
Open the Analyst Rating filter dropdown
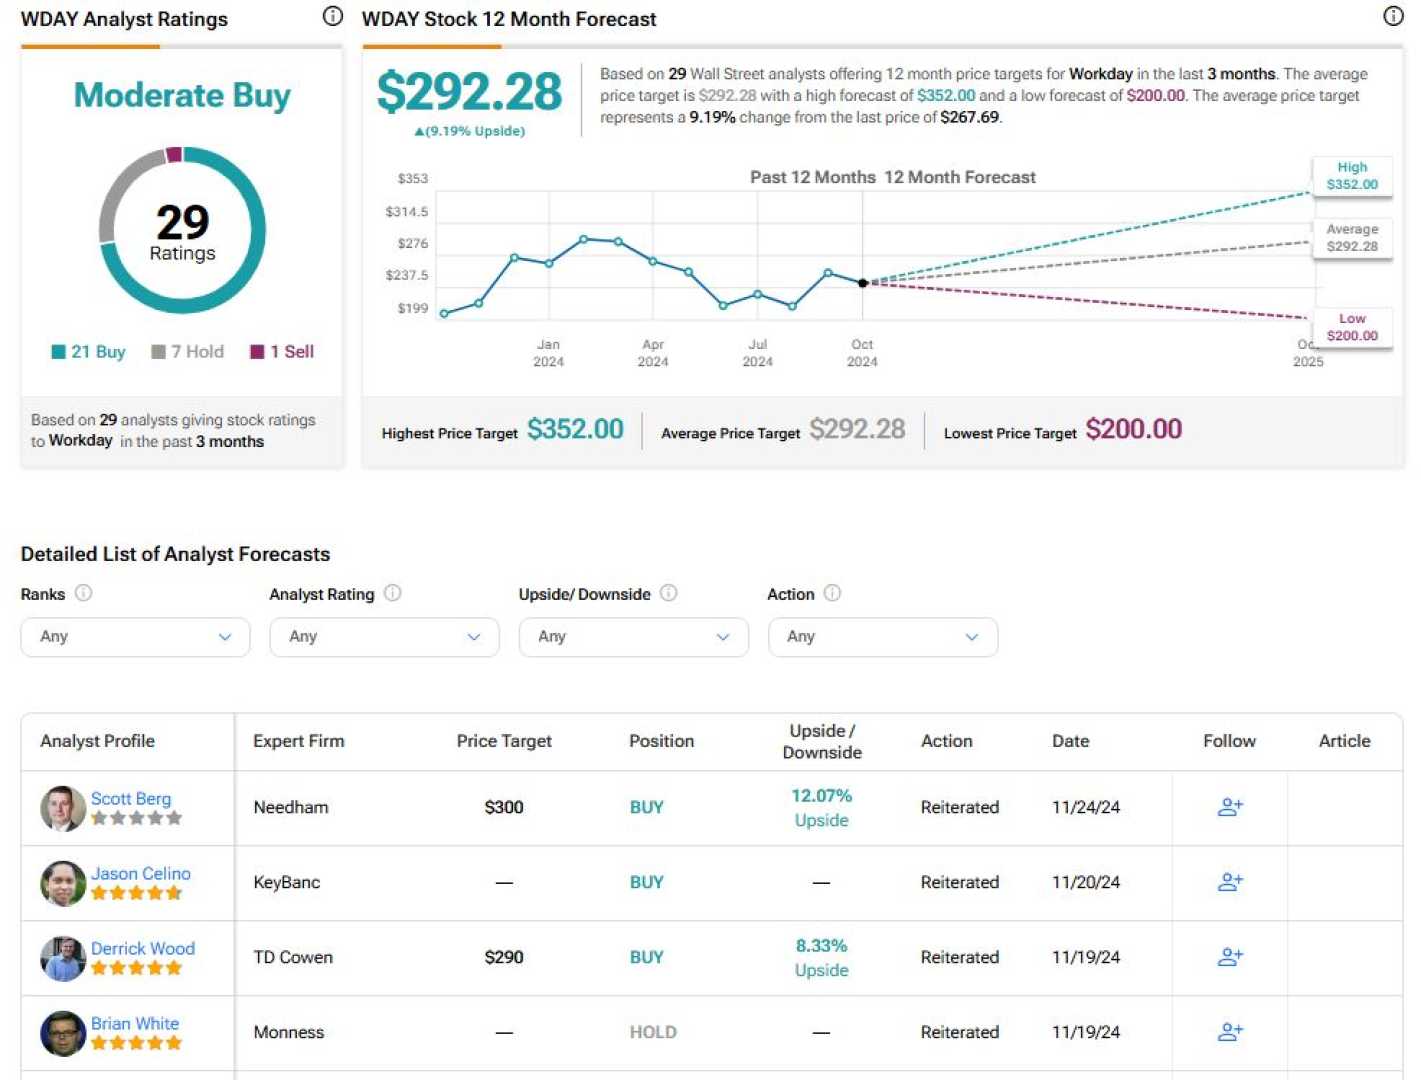384,637
